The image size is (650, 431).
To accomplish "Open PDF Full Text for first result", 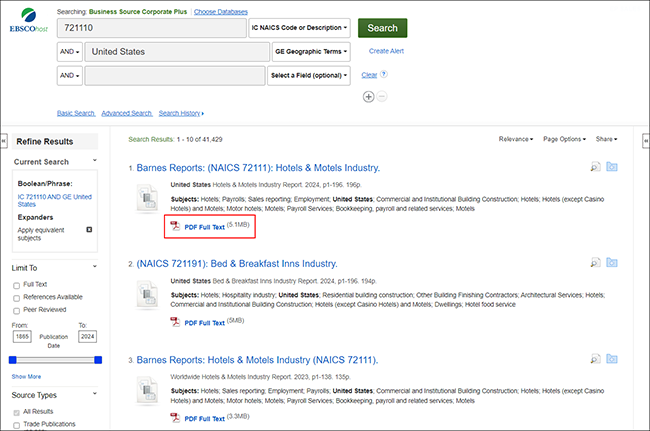I will coord(204,227).
